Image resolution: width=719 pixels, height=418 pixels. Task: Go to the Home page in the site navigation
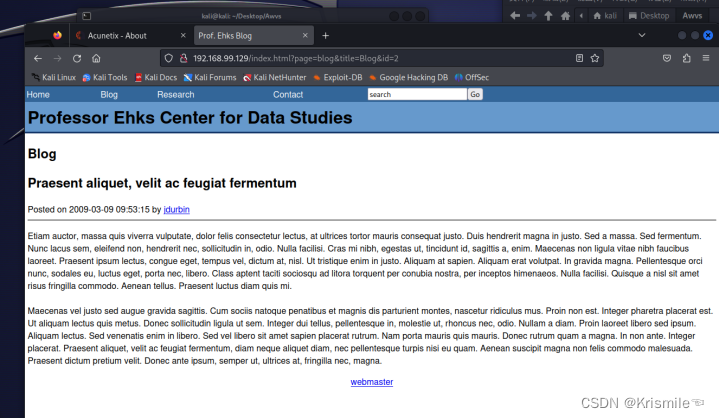(x=38, y=94)
